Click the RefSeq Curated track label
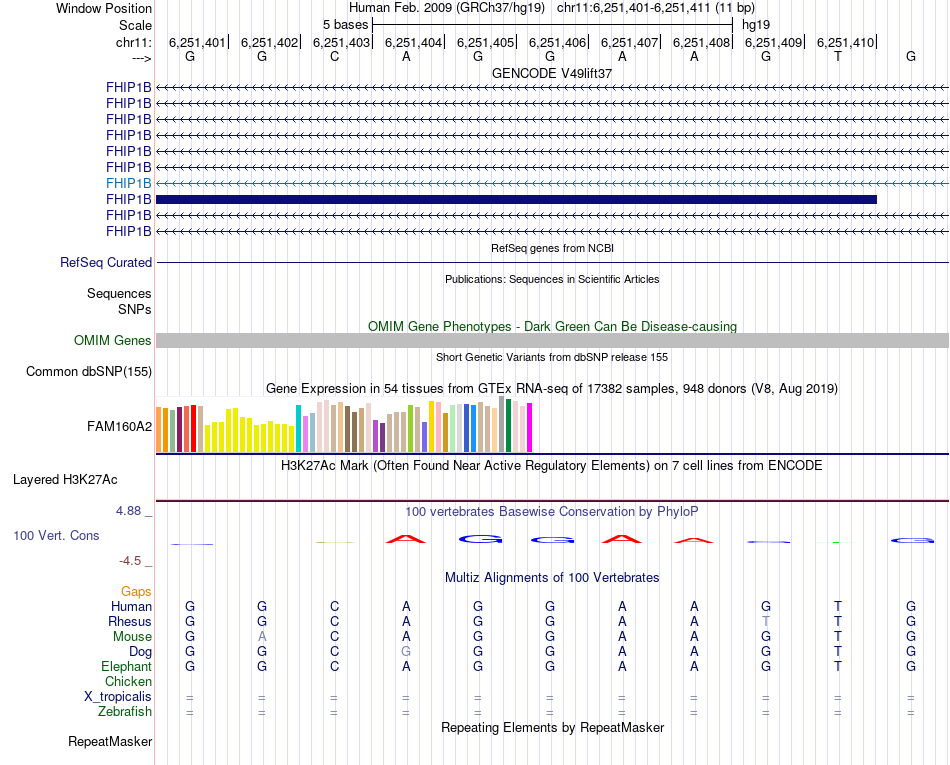 pyautogui.click(x=106, y=262)
